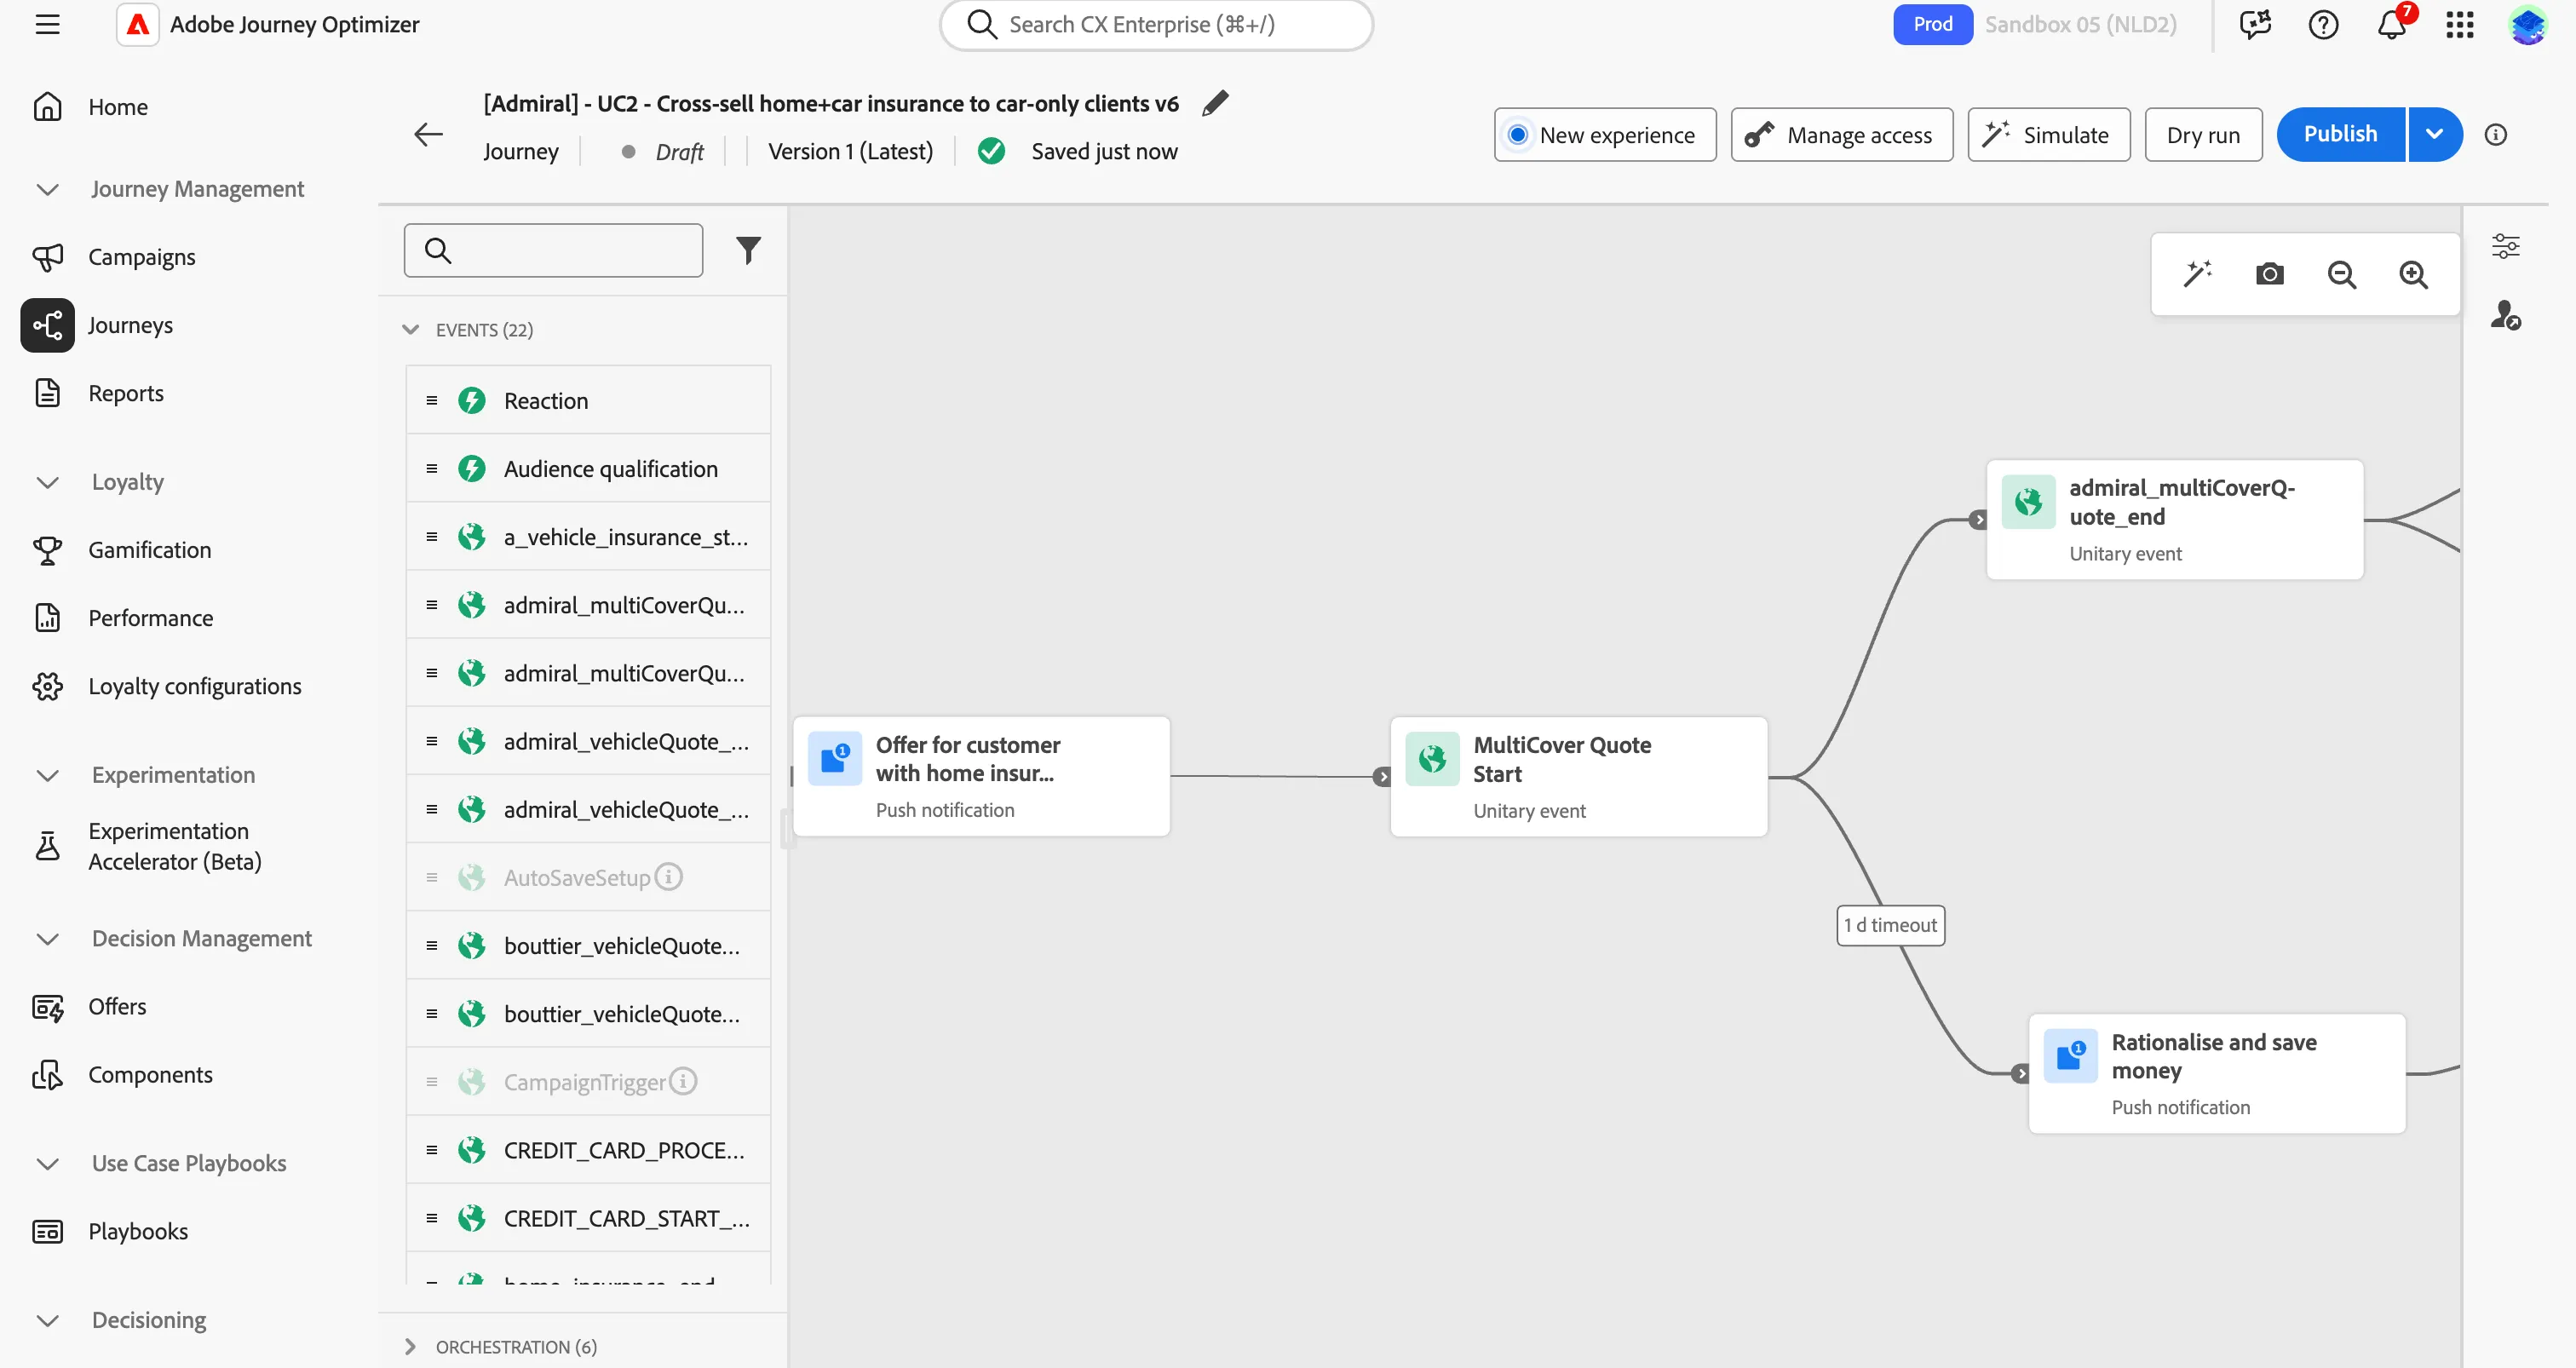Image resolution: width=2576 pixels, height=1368 pixels.
Task: Collapse the Loyalty nav group
Action: point(47,482)
